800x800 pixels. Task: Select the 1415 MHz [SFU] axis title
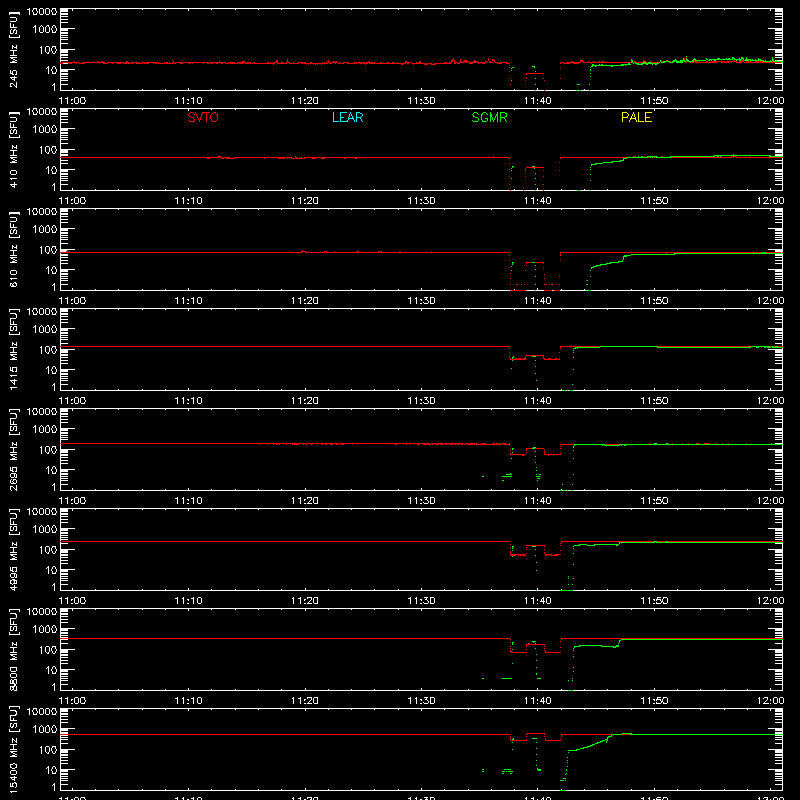point(14,349)
